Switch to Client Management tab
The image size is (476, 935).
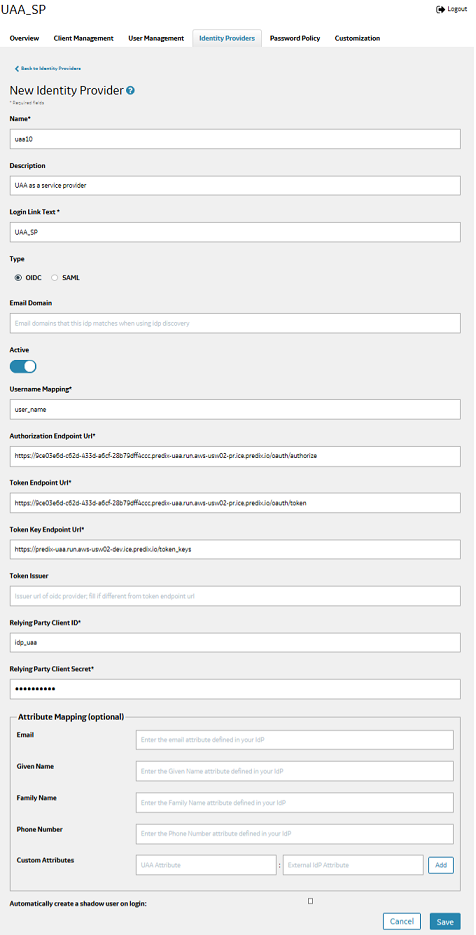tap(84, 38)
